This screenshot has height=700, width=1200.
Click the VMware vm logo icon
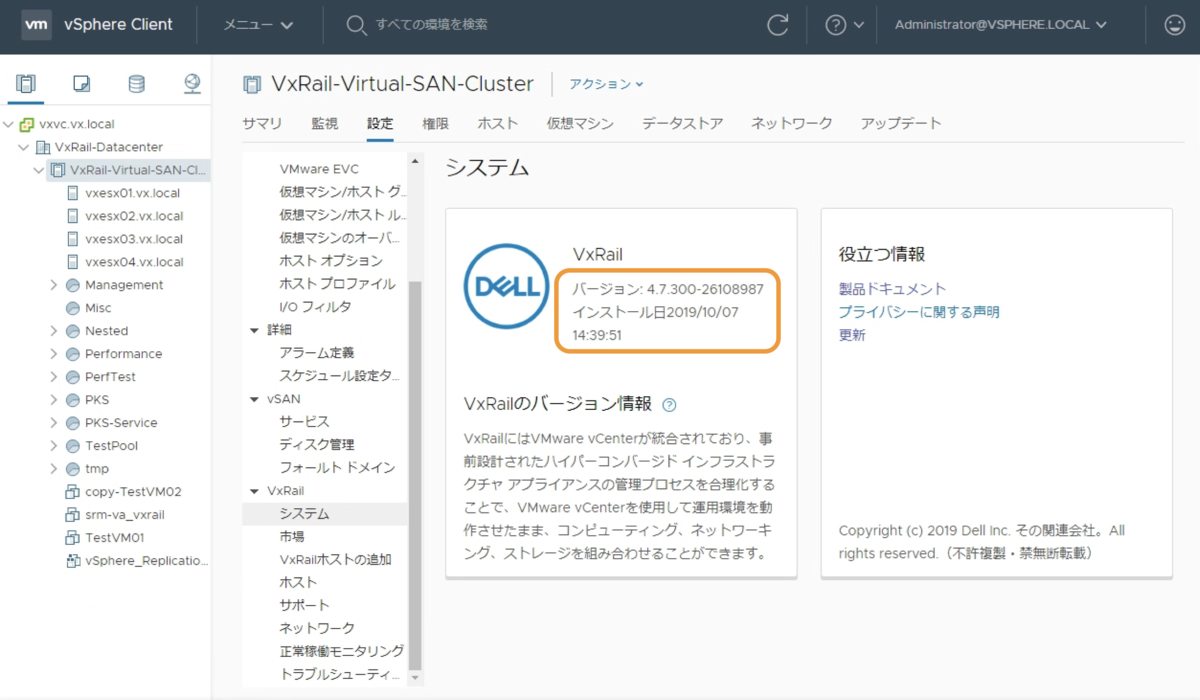pyautogui.click(x=37, y=25)
